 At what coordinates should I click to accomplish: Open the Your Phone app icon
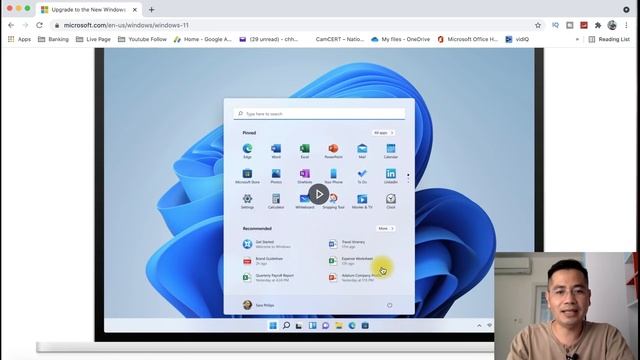(333, 176)
